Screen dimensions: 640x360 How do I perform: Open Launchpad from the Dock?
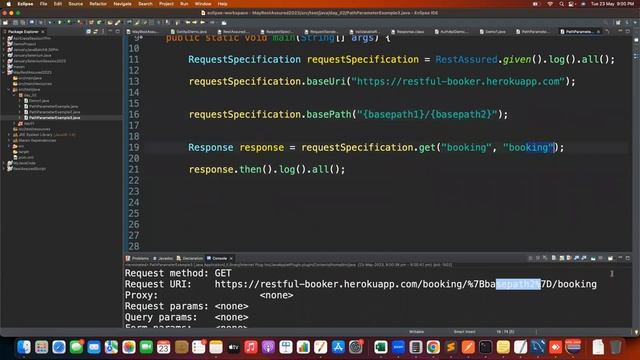[41, 347]
